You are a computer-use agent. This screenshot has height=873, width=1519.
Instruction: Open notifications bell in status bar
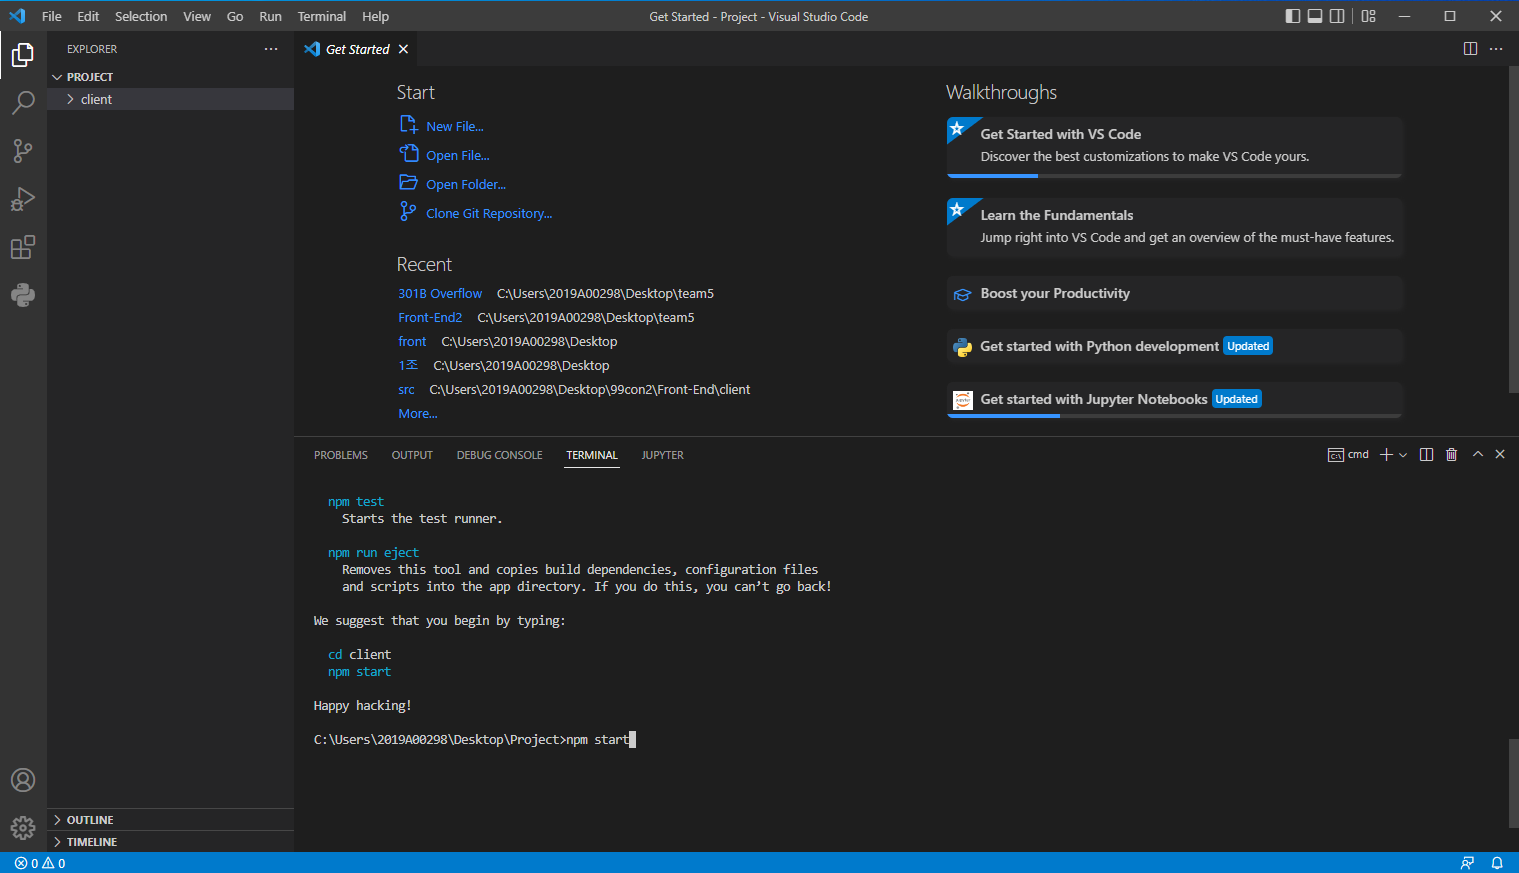point(1497,863)
